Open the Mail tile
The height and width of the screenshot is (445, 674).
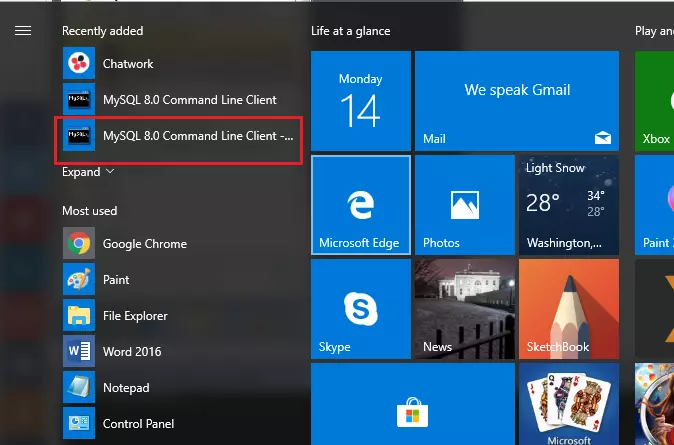click(517, 101)
